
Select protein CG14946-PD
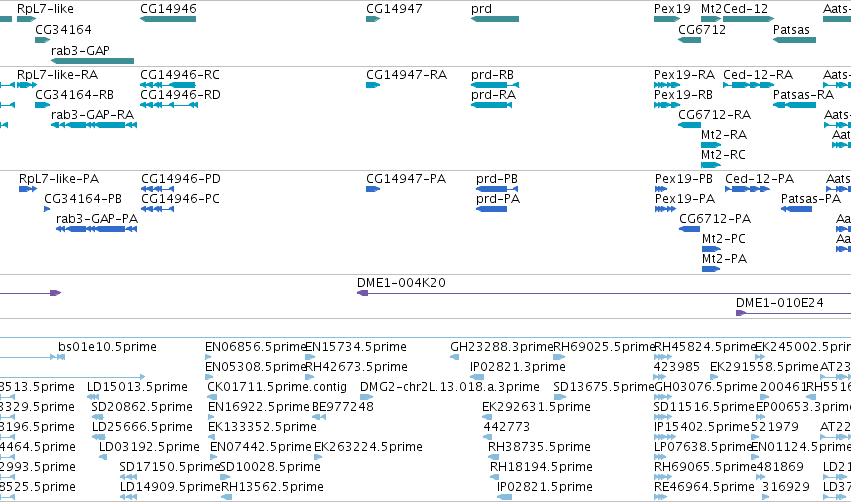[x=157, y=189]
